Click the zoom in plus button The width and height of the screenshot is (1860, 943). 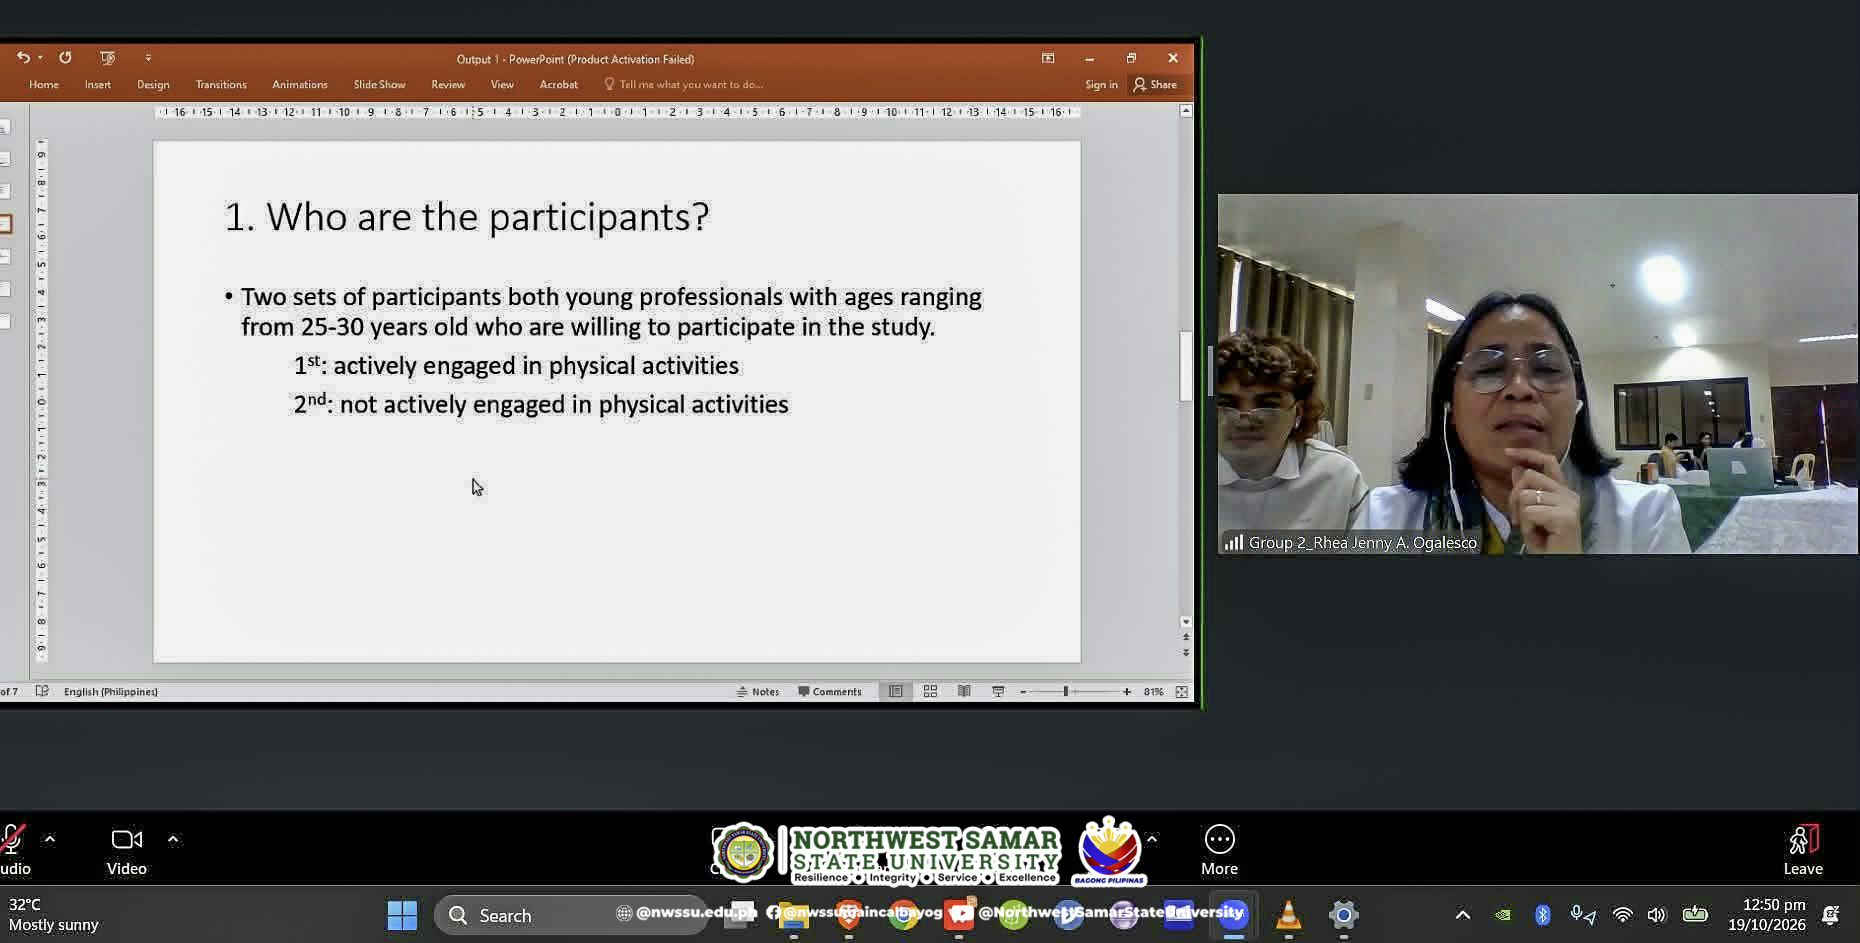(1127, 692)
